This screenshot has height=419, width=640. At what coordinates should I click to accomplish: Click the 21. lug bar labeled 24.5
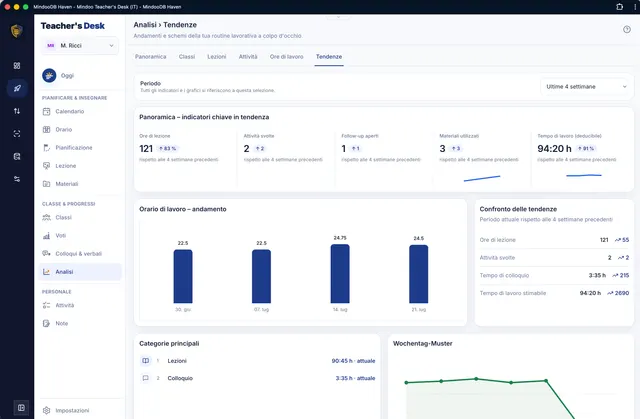point(418,274)
